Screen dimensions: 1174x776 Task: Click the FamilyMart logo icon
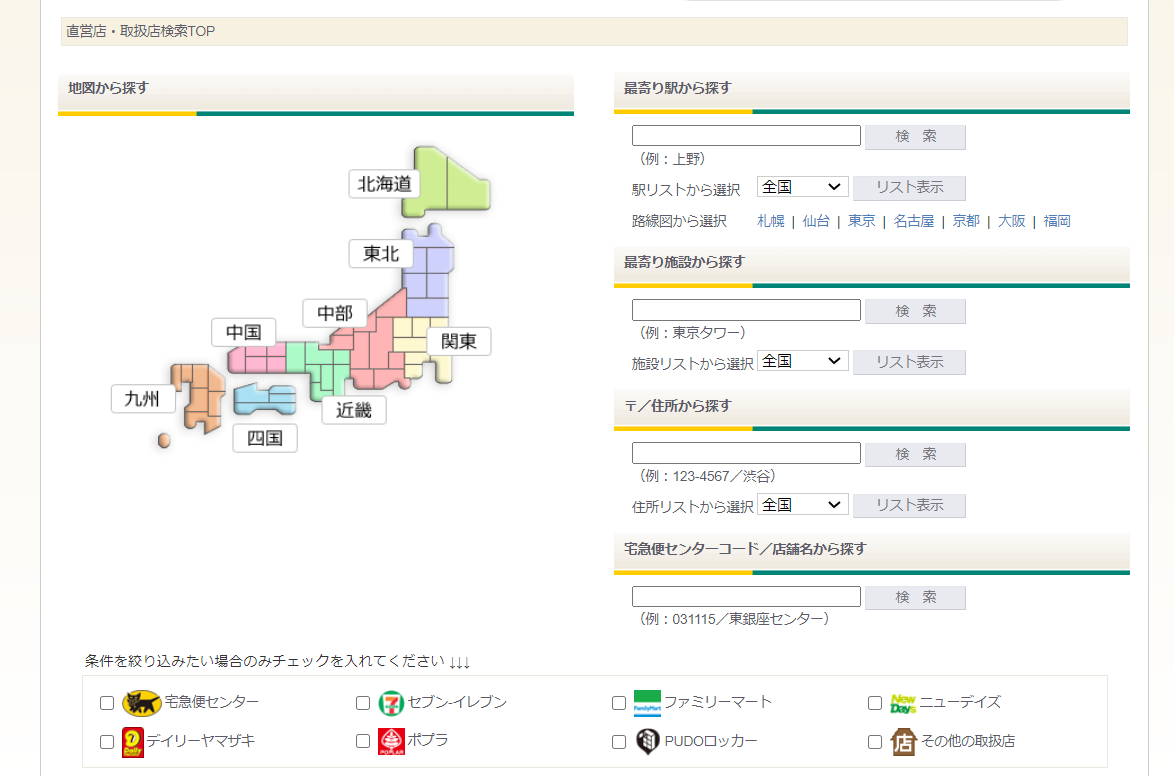[647, 703]
